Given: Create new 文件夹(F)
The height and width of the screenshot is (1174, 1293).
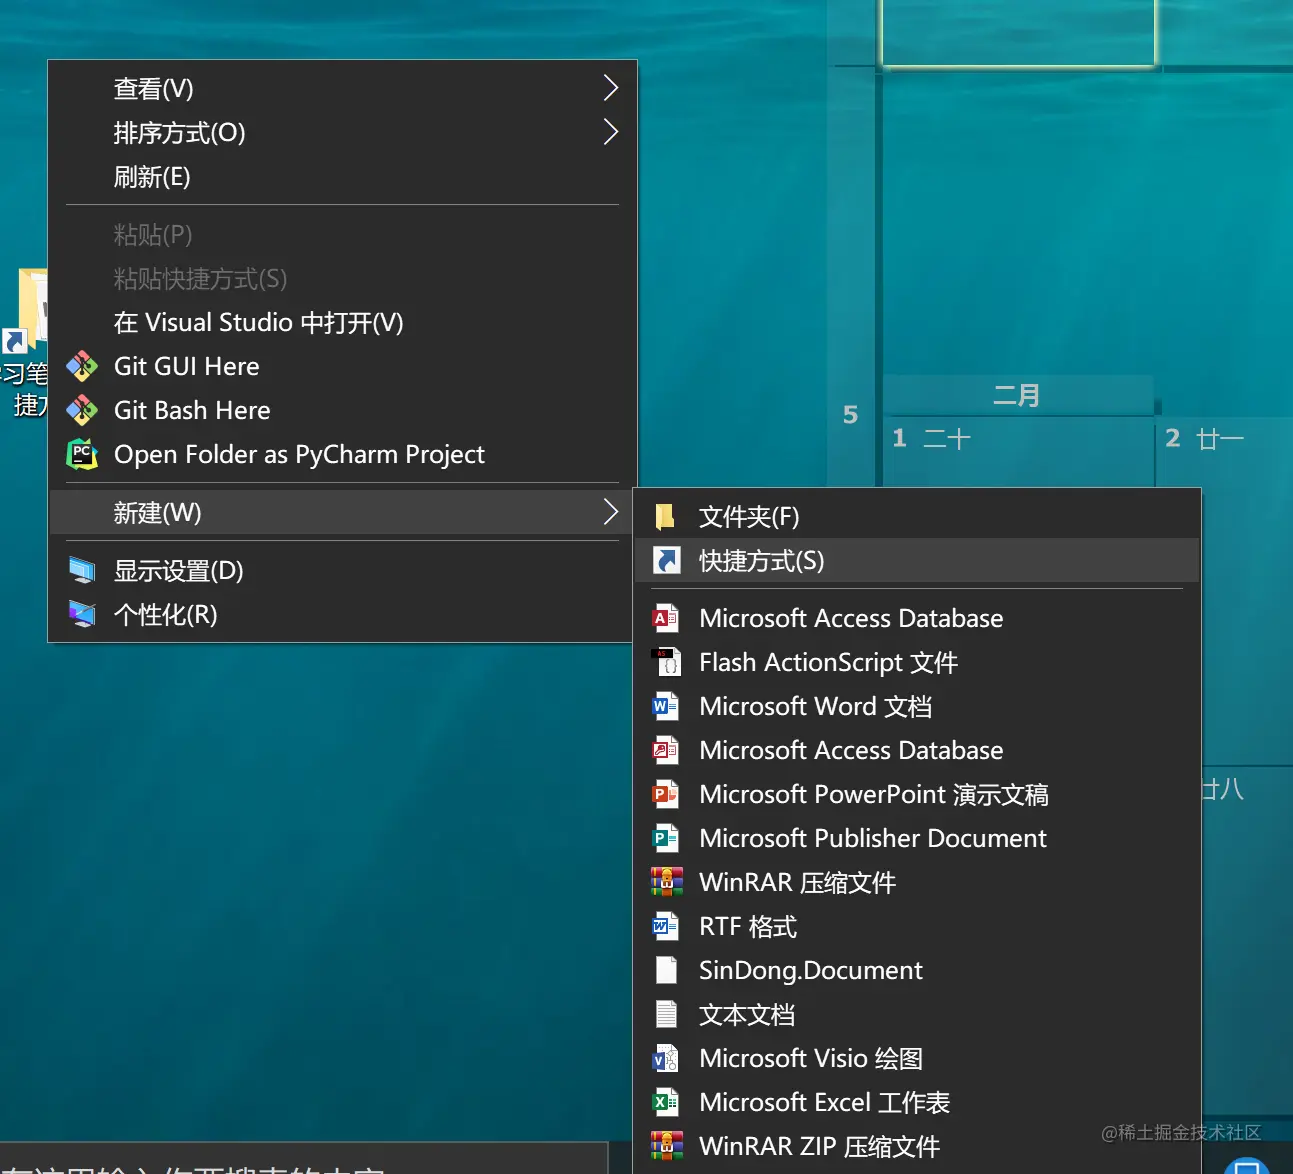Looking at the screenshot, I should click(x=917, y=517).
